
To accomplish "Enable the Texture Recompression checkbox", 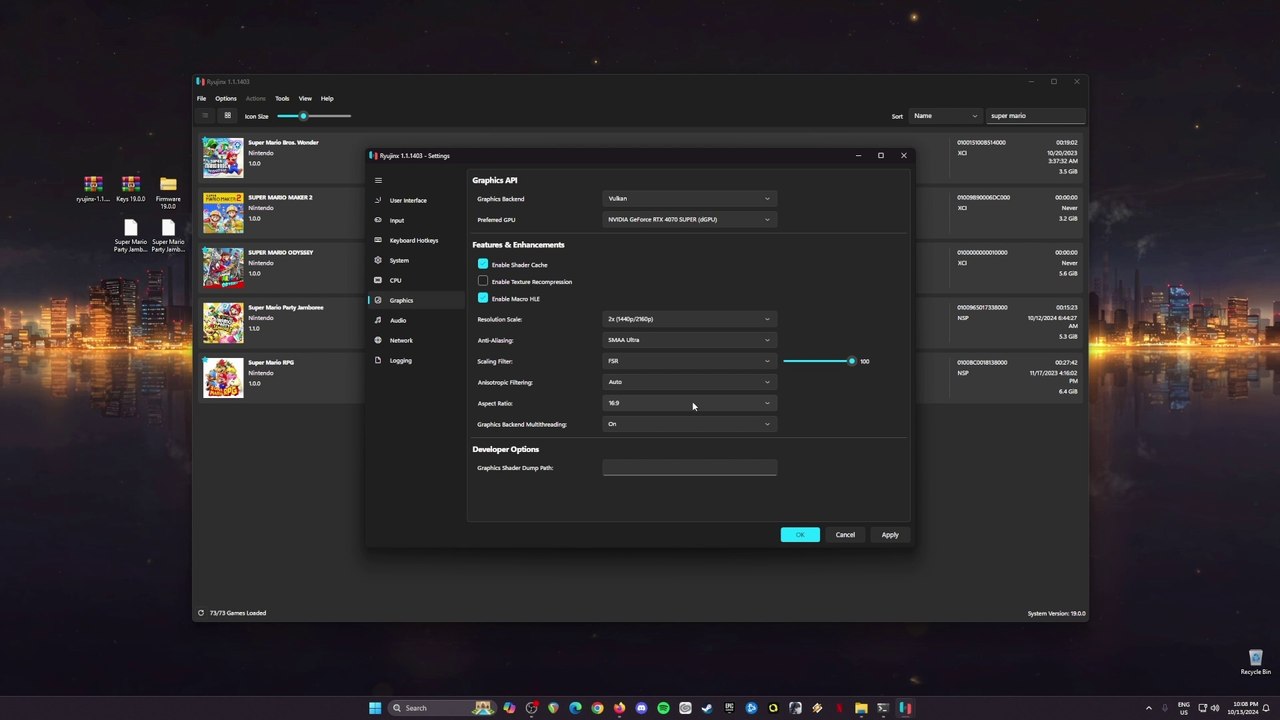I will (483, 281).
